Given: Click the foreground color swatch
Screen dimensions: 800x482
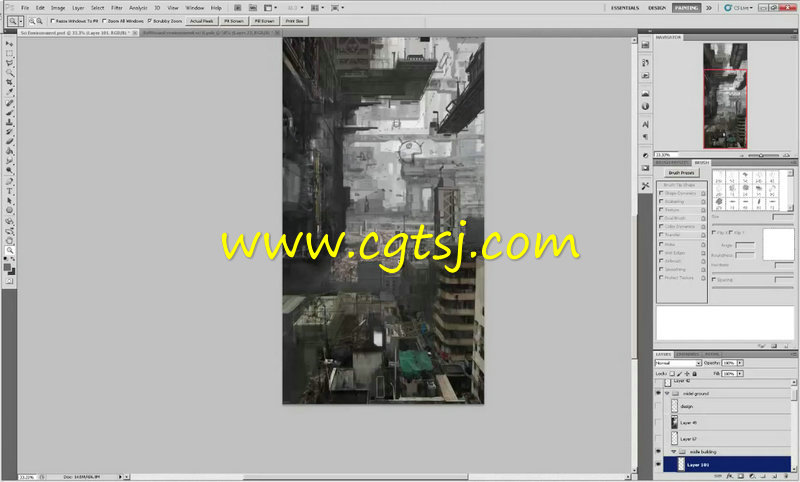Looking at the screenshot, I should click(7, 267).
